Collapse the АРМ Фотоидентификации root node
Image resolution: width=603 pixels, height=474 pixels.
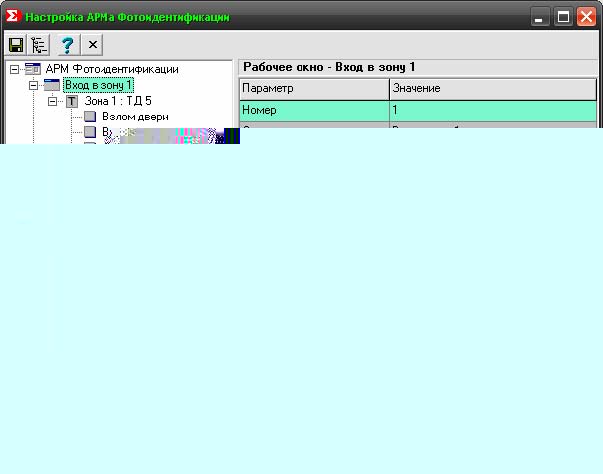coord(15,69)
